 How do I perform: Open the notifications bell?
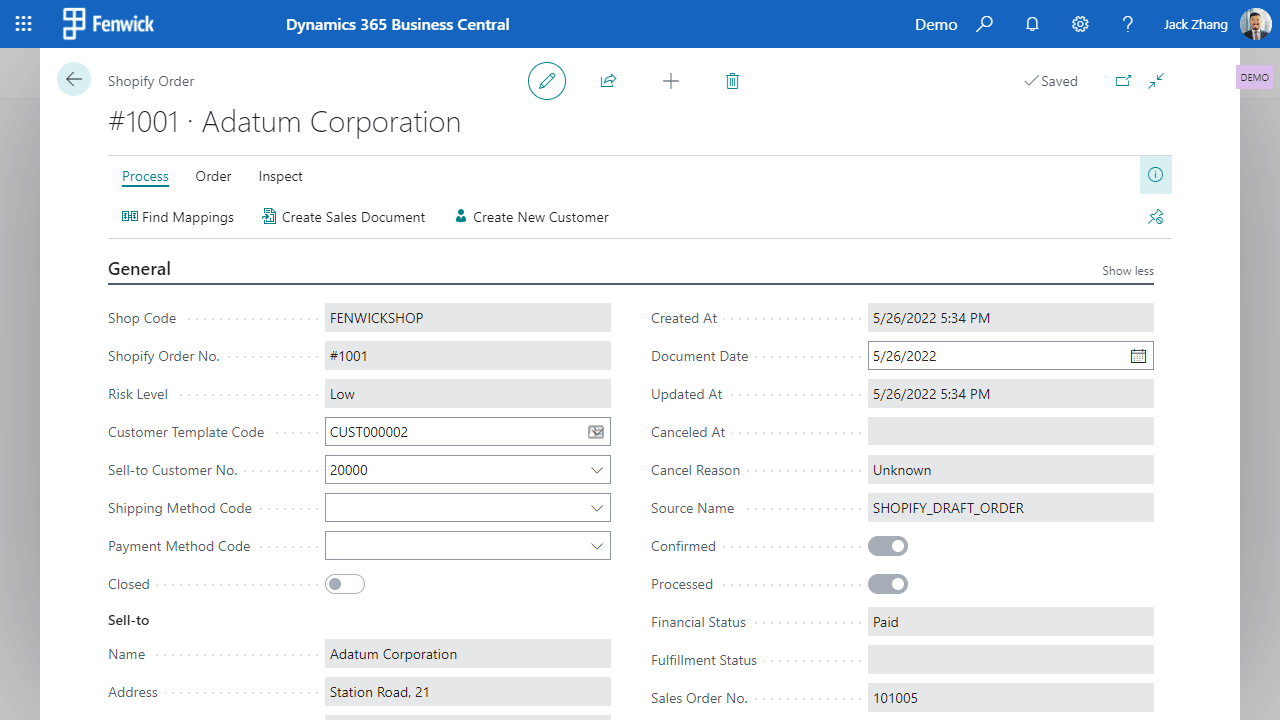[x=1033, y=24]
